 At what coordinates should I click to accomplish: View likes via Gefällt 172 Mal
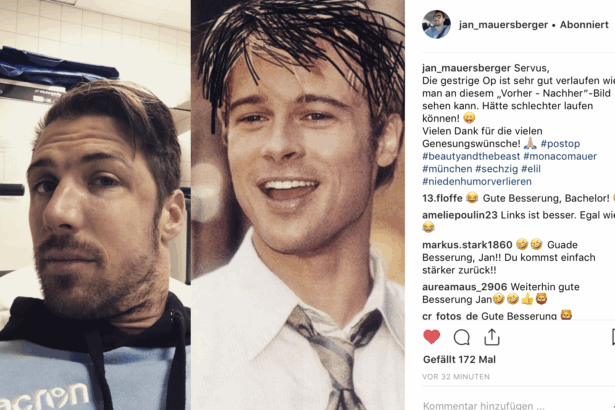click(459, 359)
